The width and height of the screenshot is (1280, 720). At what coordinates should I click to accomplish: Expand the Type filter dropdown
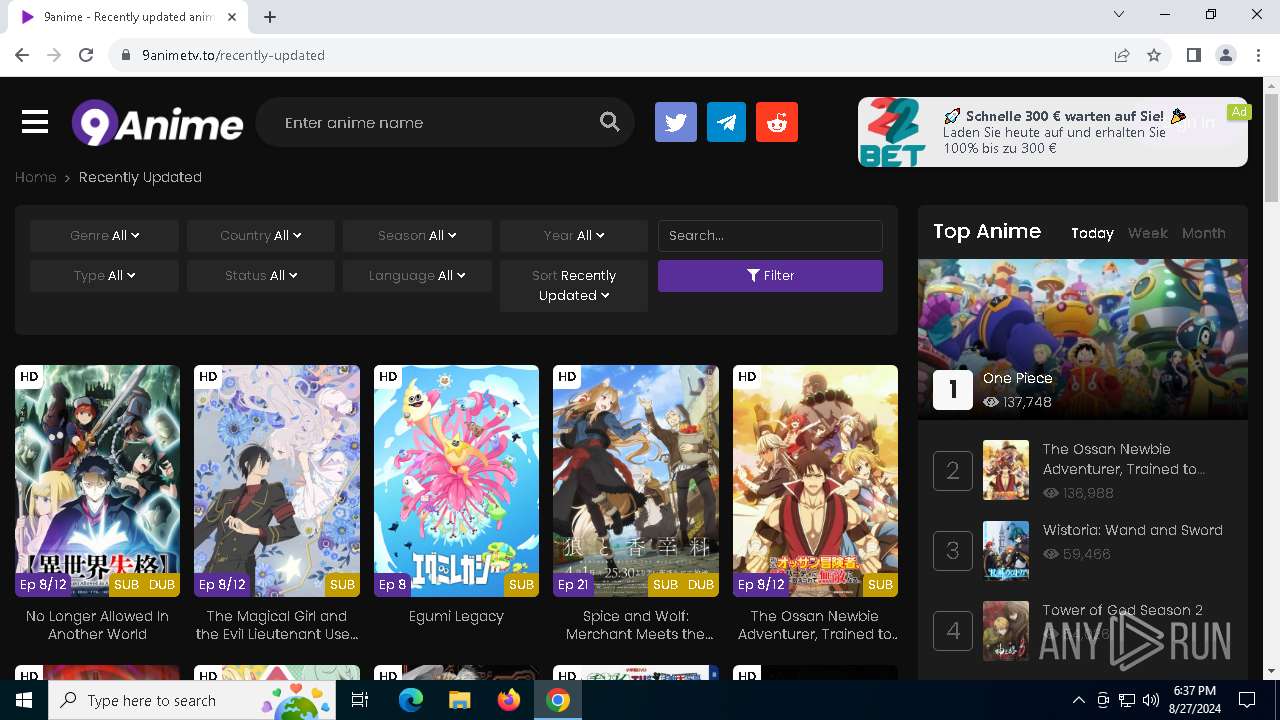(x=104, y=276)
